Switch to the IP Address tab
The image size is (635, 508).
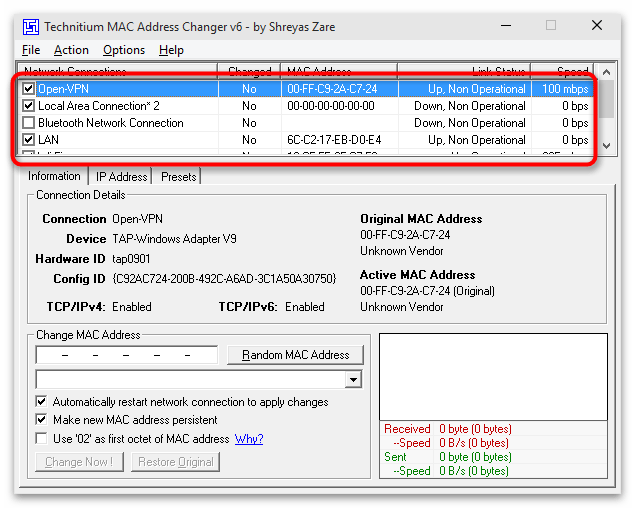121,177
